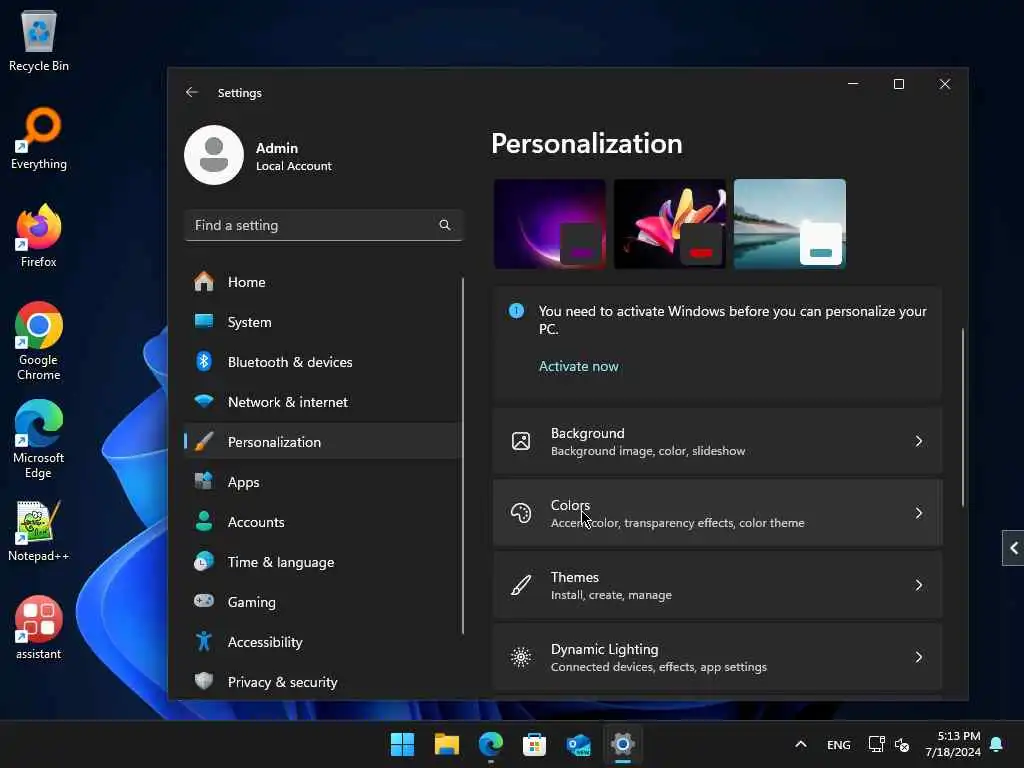The height and width of the screenshot is (768, 1024).
Task: Expand the Themes settings chevron
Action: point(919,585)
